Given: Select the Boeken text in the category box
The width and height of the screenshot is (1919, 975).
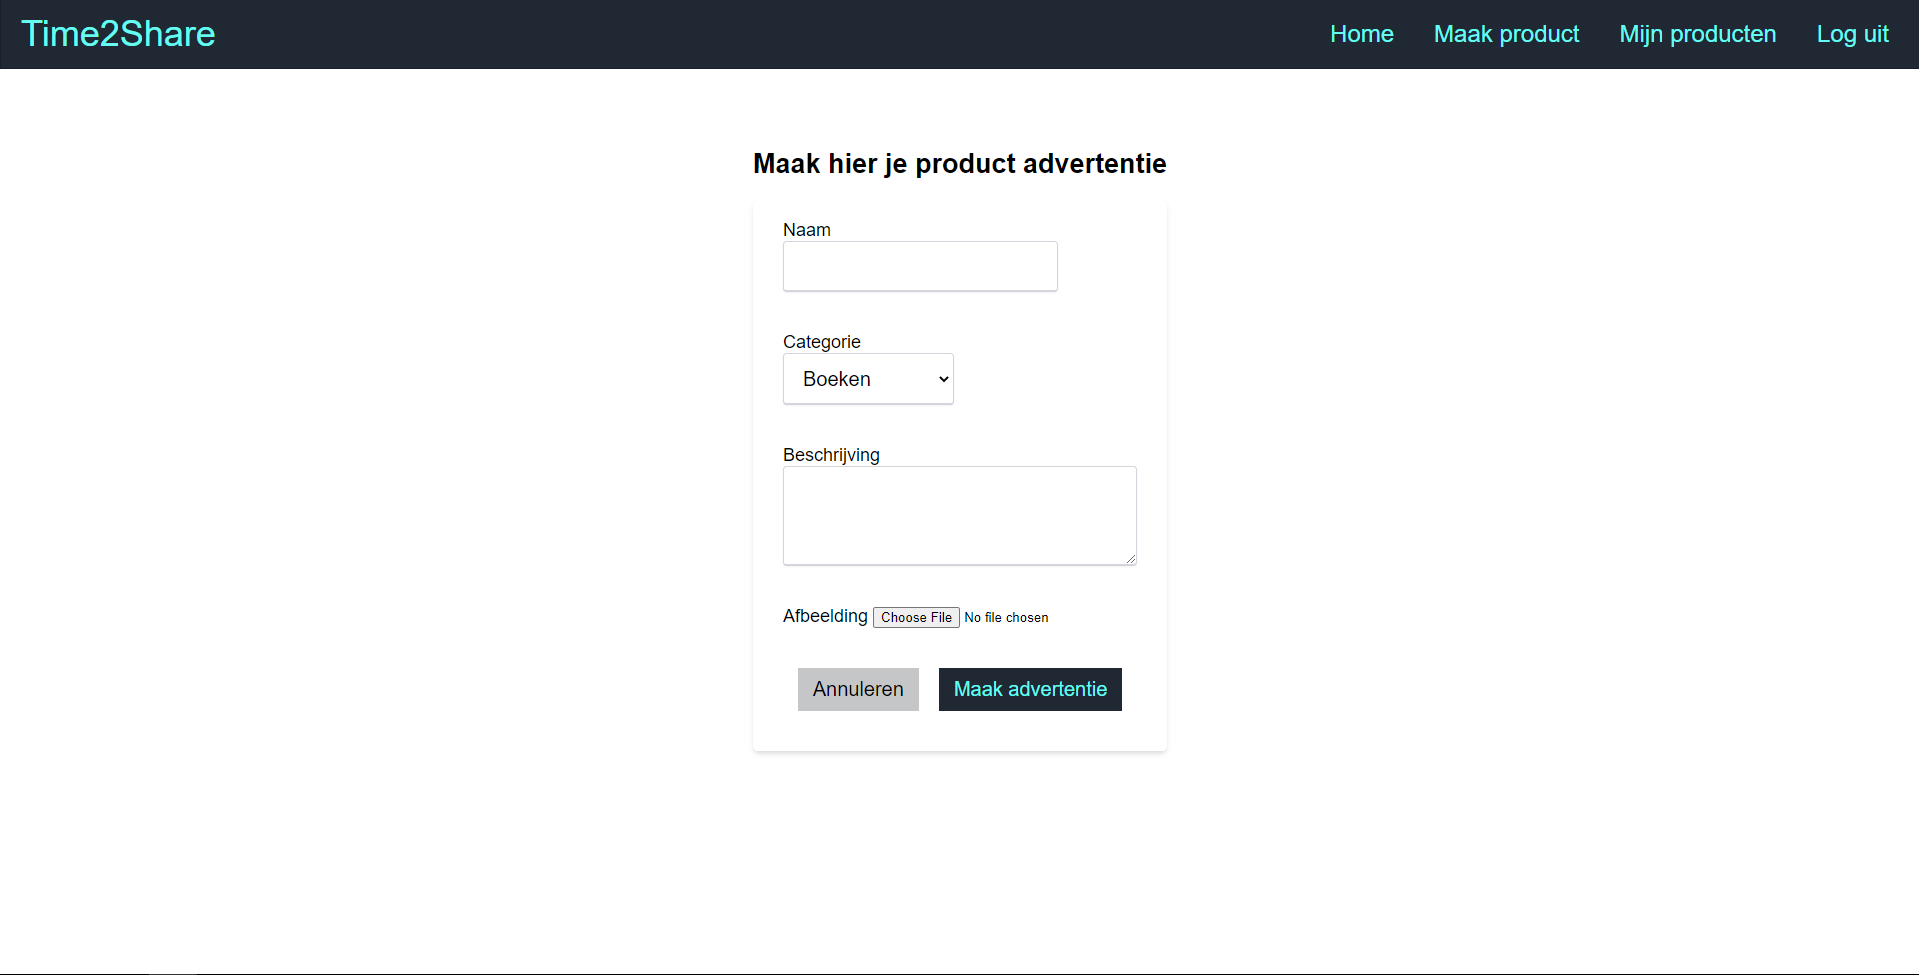Looking at the screenshot, I should coord(837,379).
